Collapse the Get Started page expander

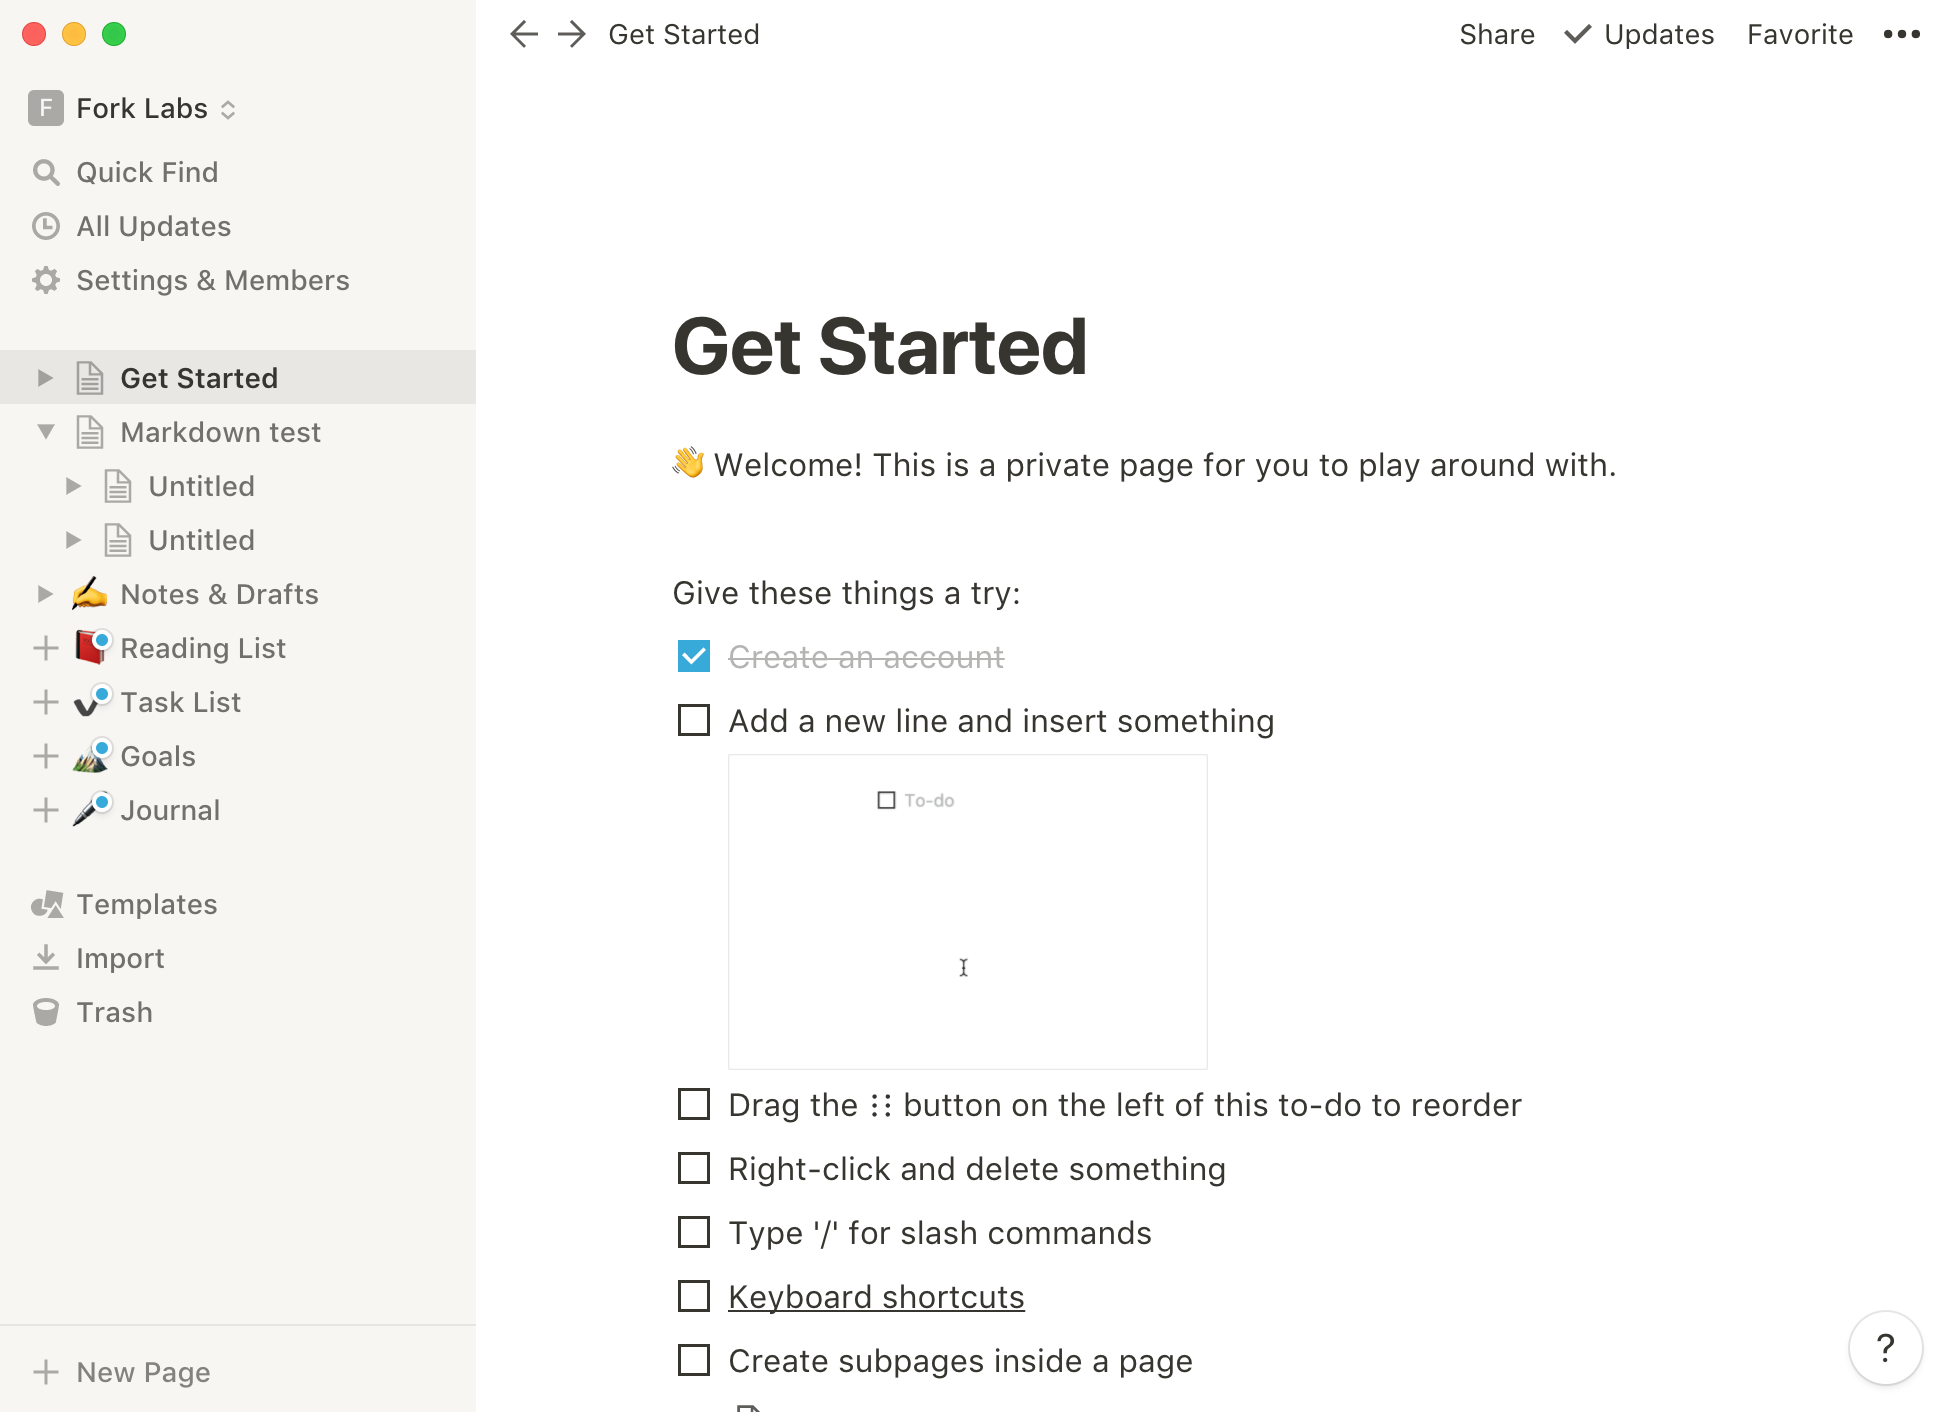pos(45,378)
